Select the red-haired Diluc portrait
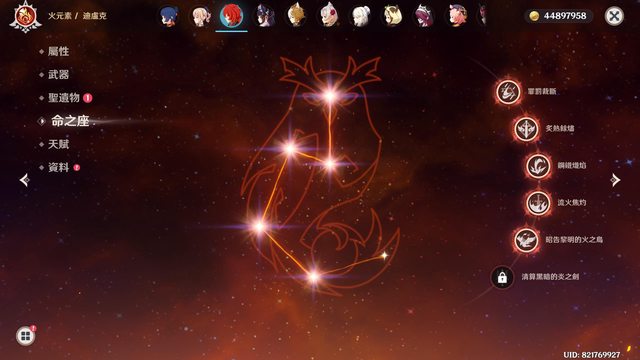 tap(231, 16)
